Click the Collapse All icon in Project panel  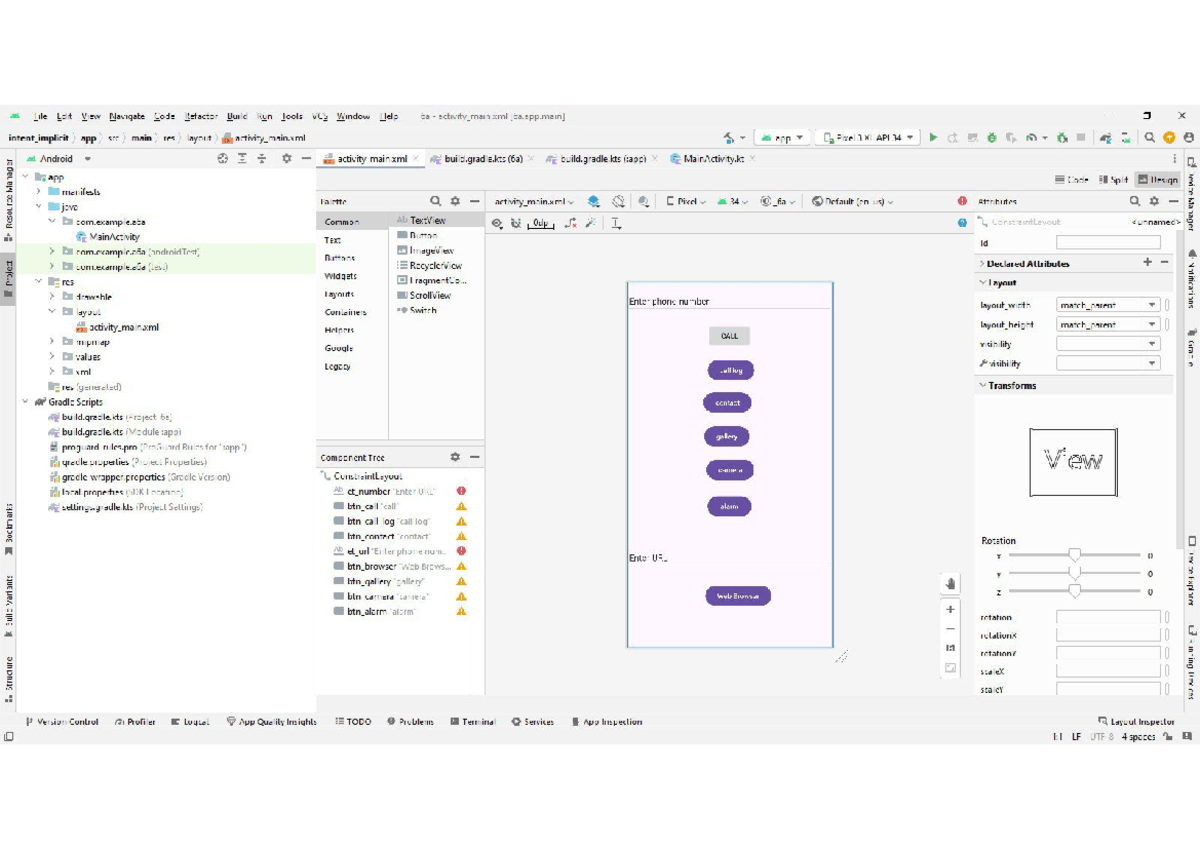262,158
